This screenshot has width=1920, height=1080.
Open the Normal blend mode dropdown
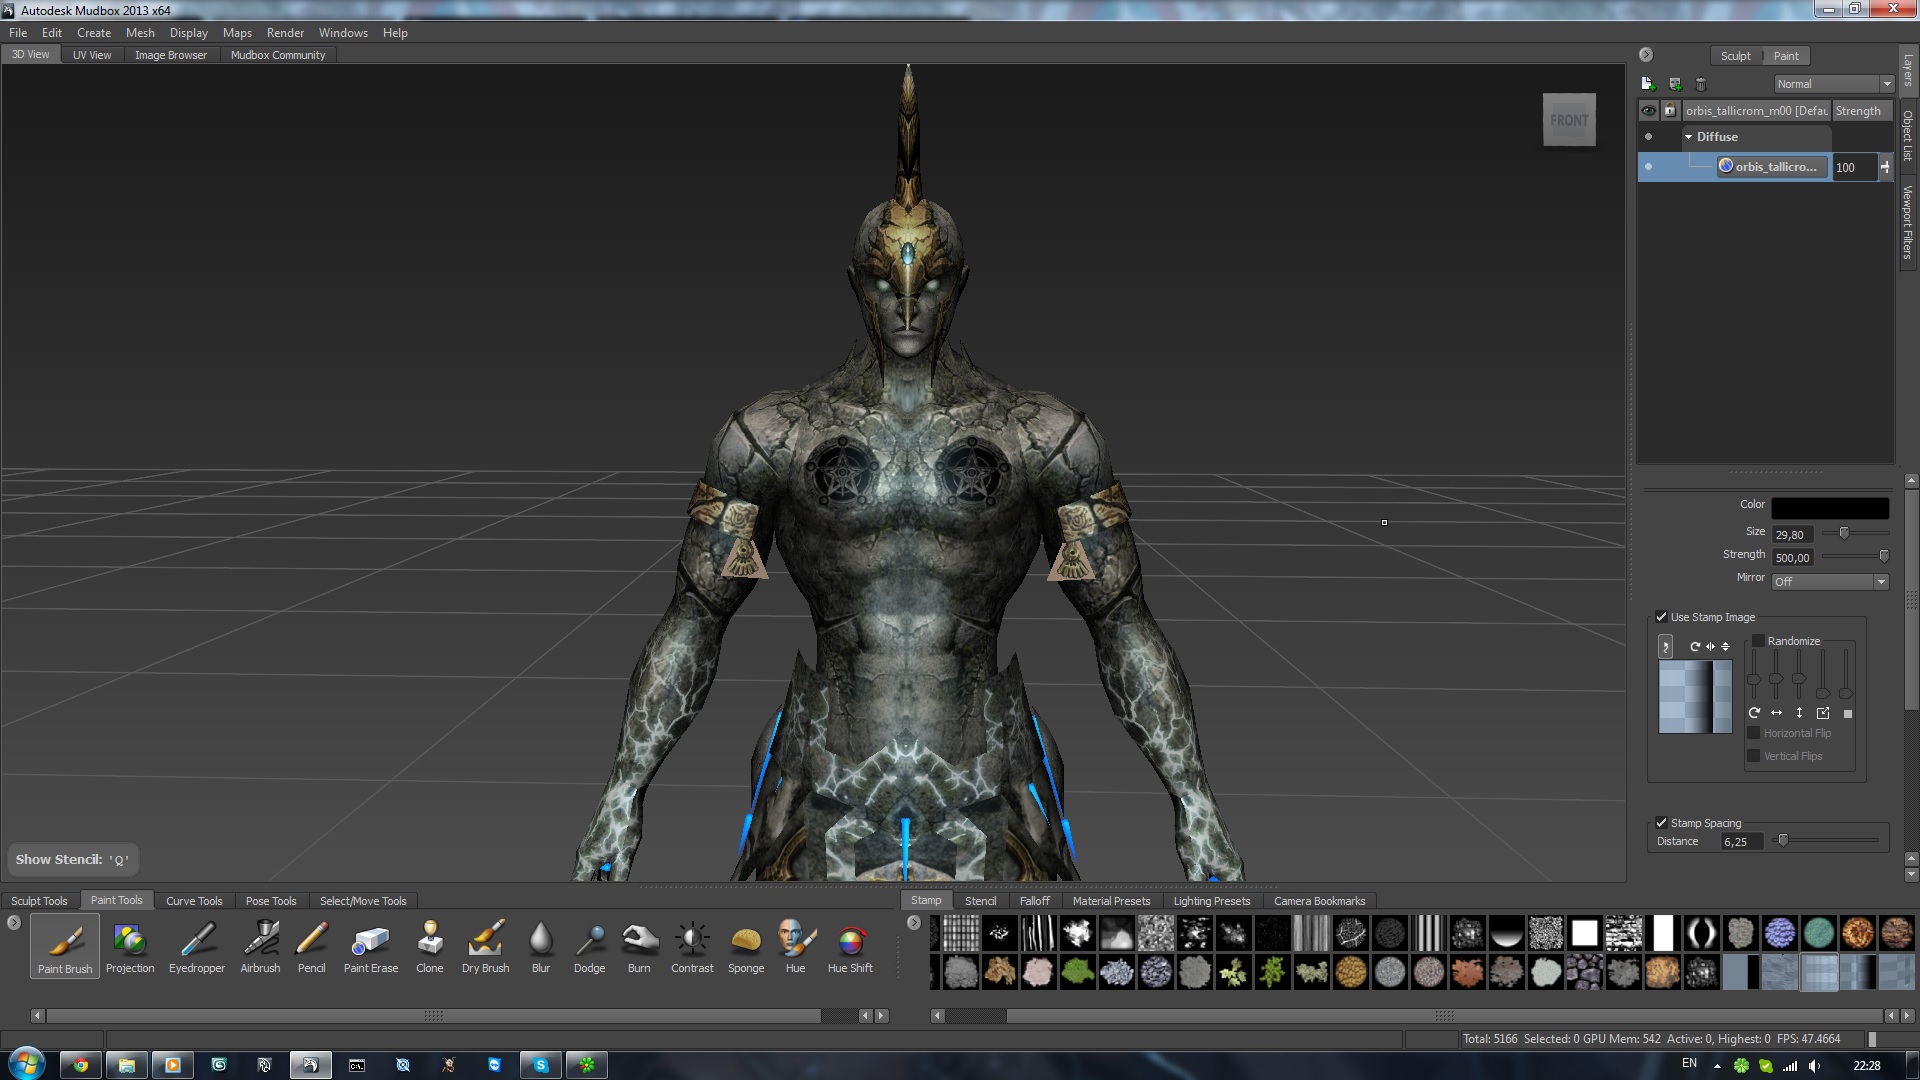pyautogui.click(x=1834, y=84)
